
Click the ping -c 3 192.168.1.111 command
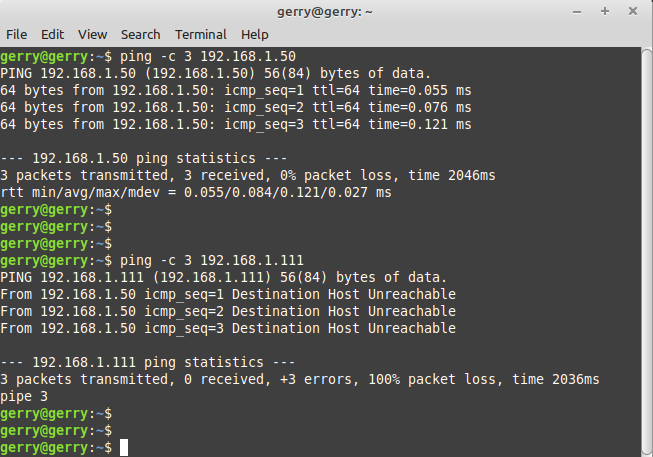(211, 260)
